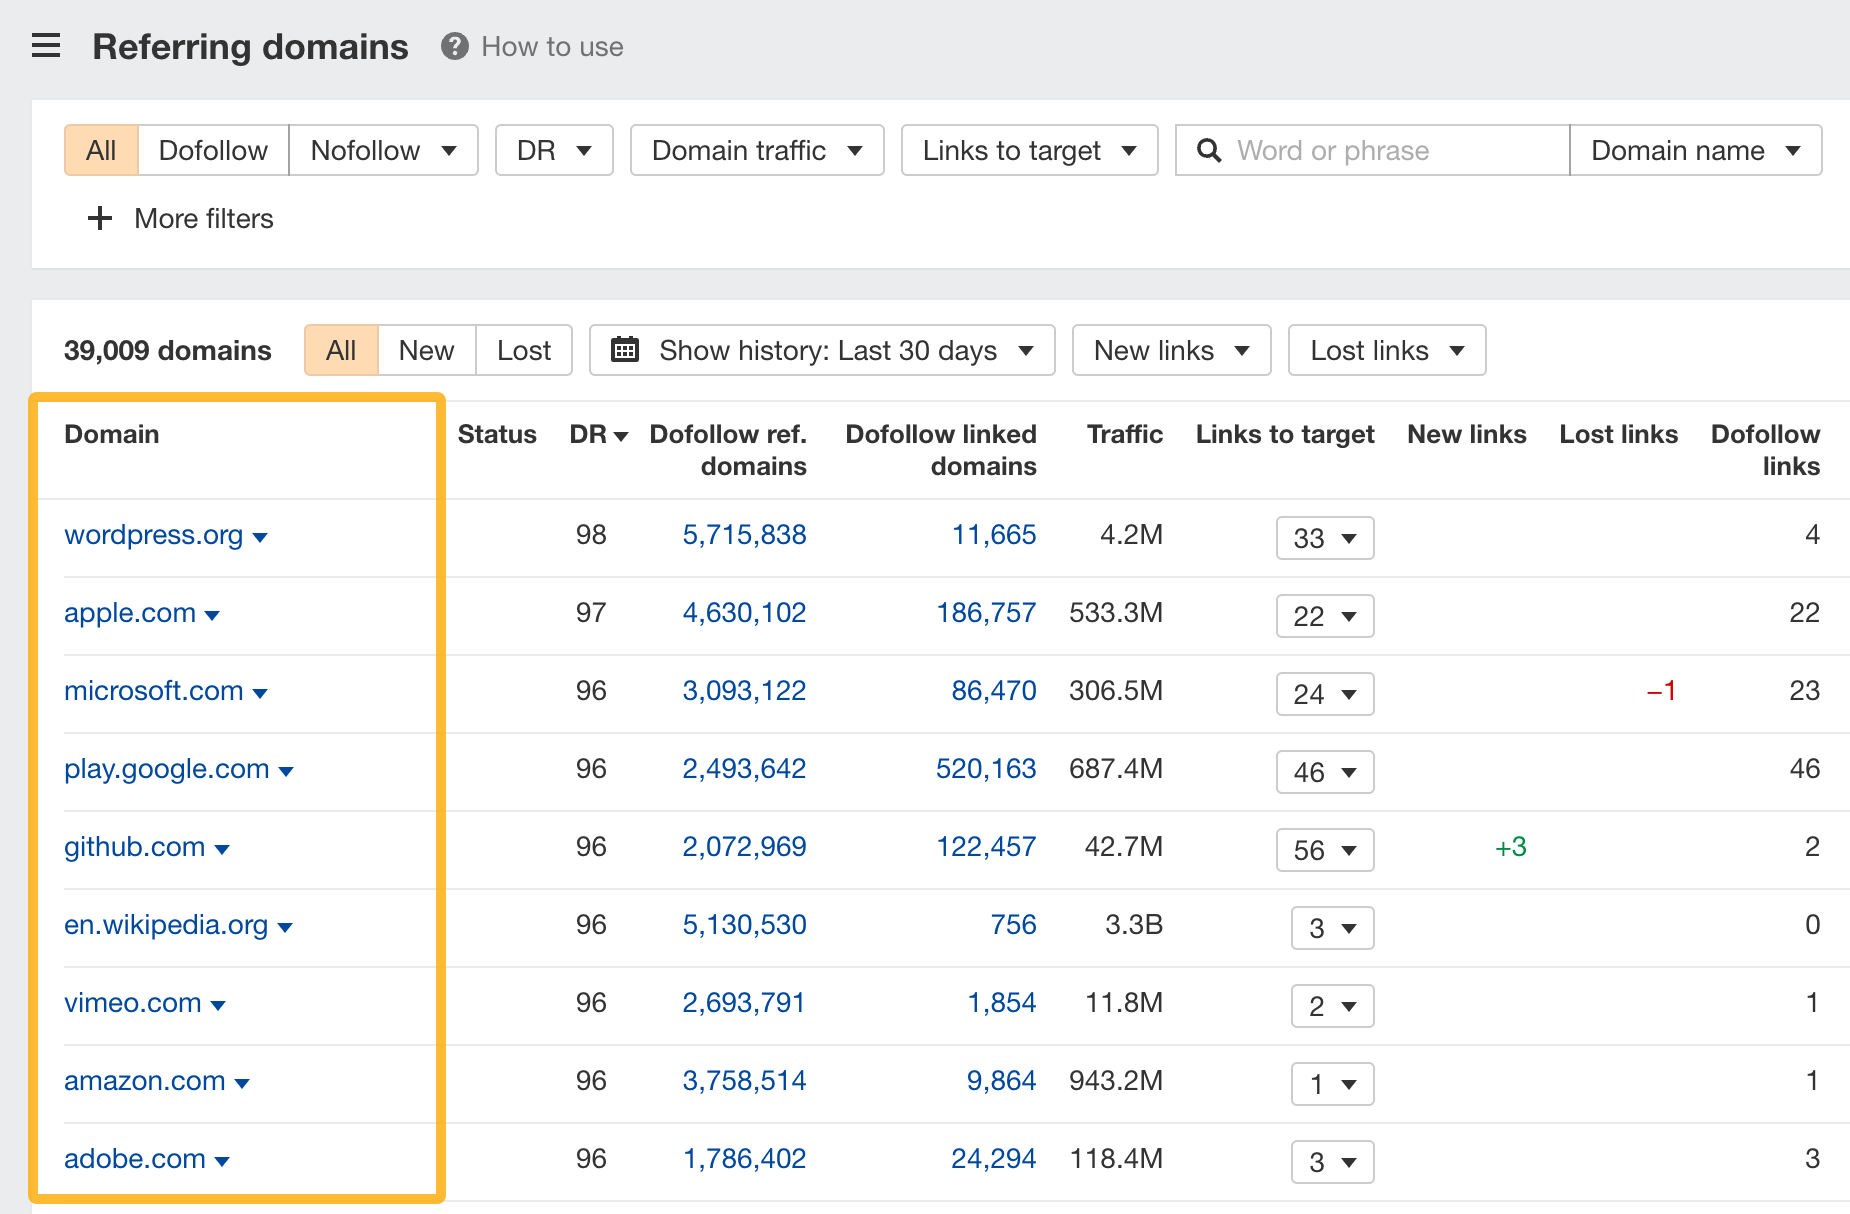Open the hamburger menu
The width and height of the screenshot is (1850, 1214).
(46, 46)
